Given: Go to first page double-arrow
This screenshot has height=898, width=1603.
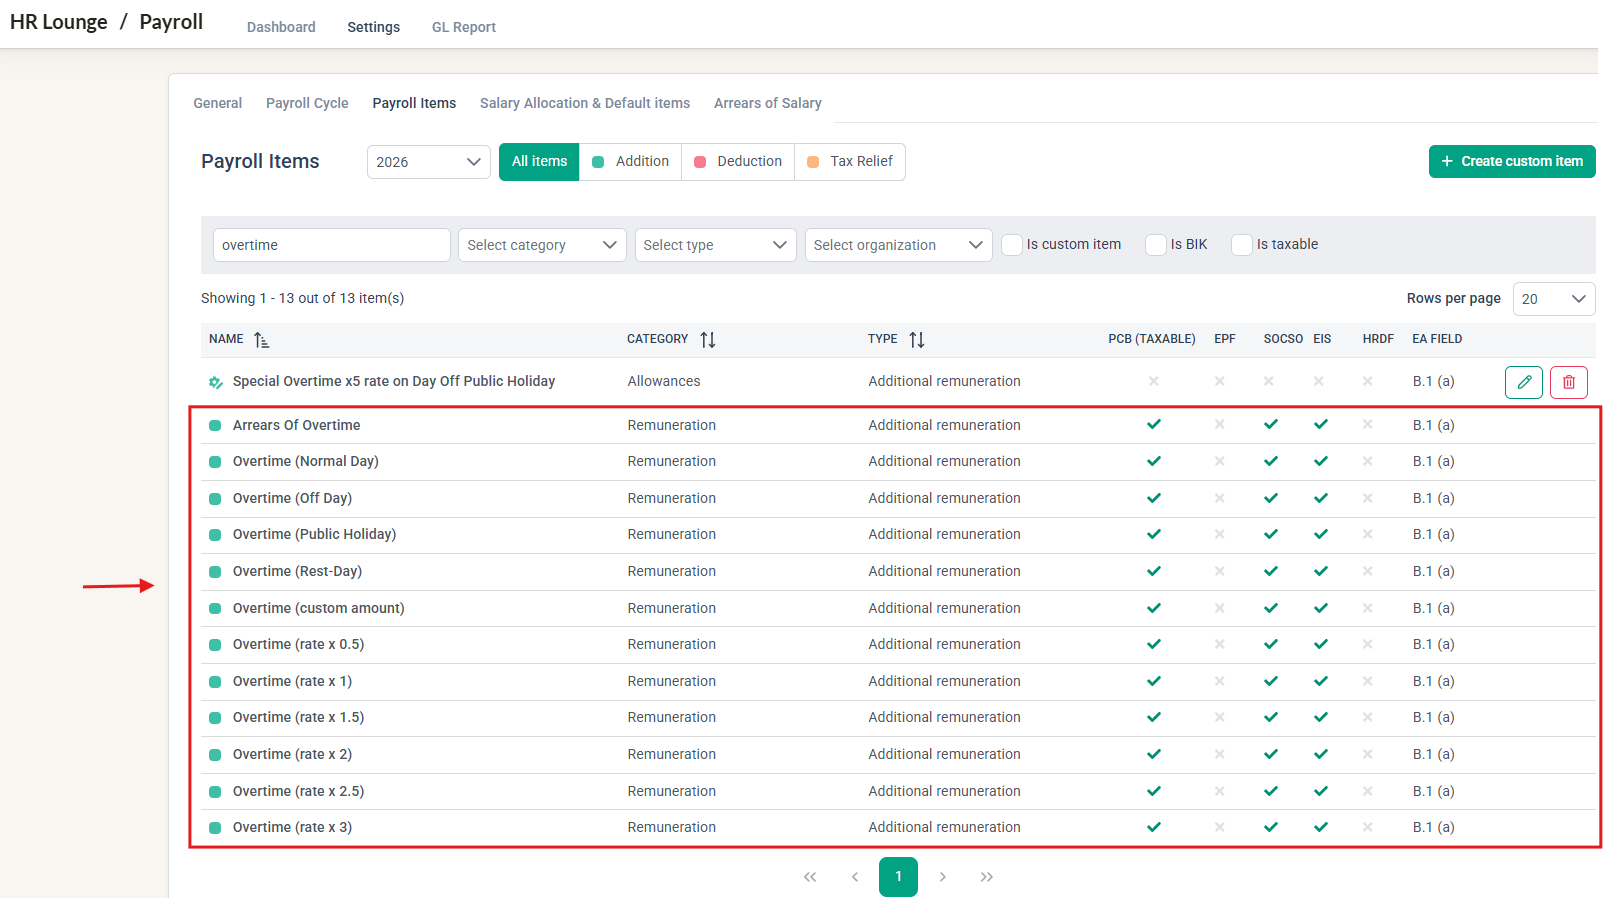Looking at the screenshot, I should click(810, 877).
